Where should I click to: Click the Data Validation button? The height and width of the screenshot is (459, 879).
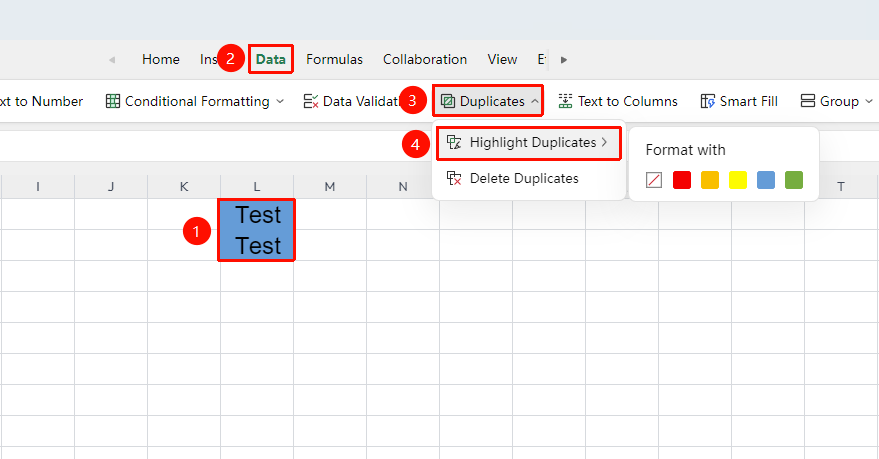point(351,101)
